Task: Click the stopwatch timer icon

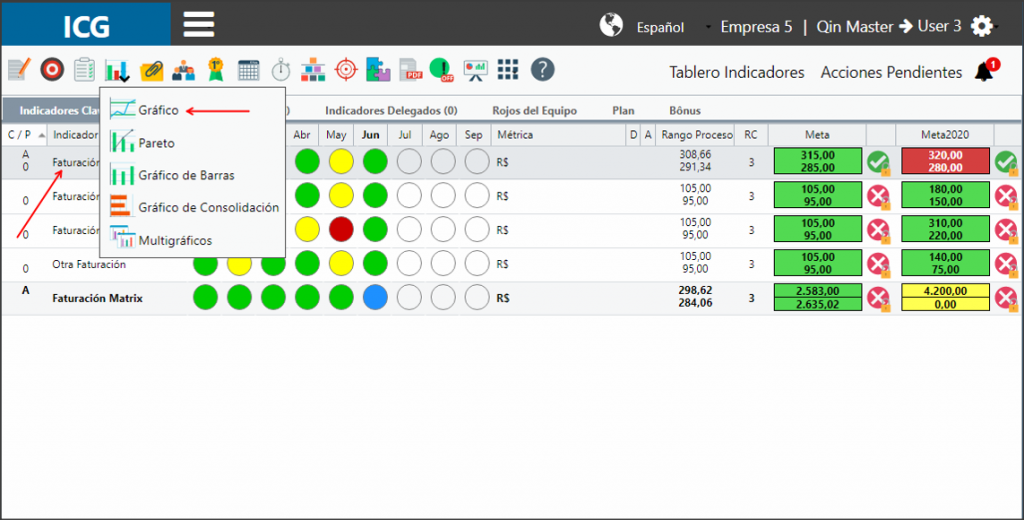Action: 281,69
